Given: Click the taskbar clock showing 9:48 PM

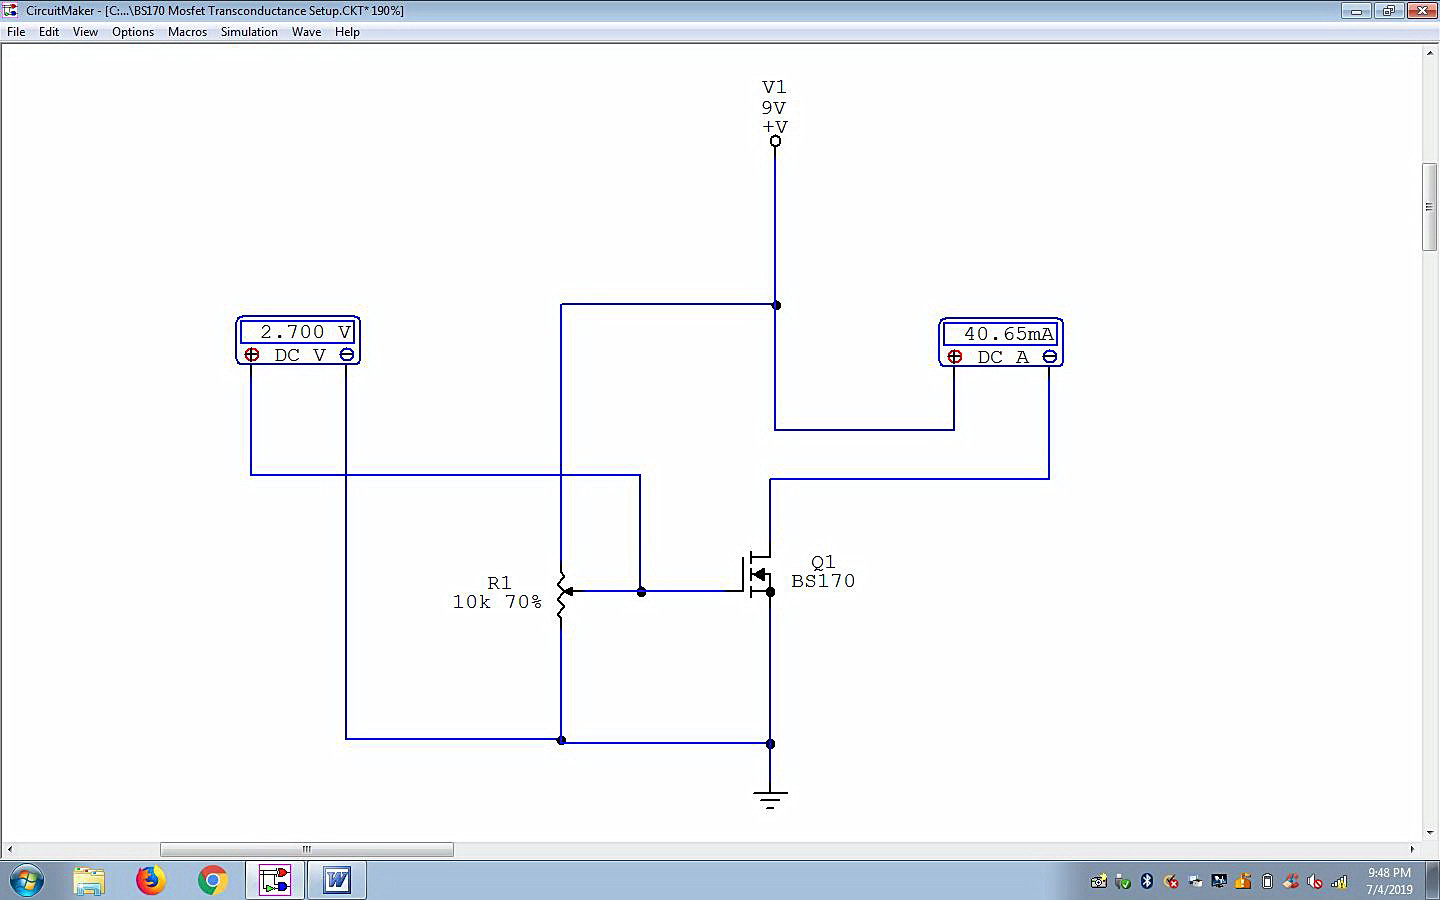Looking at the screenshot, I should pos(1389,881).
